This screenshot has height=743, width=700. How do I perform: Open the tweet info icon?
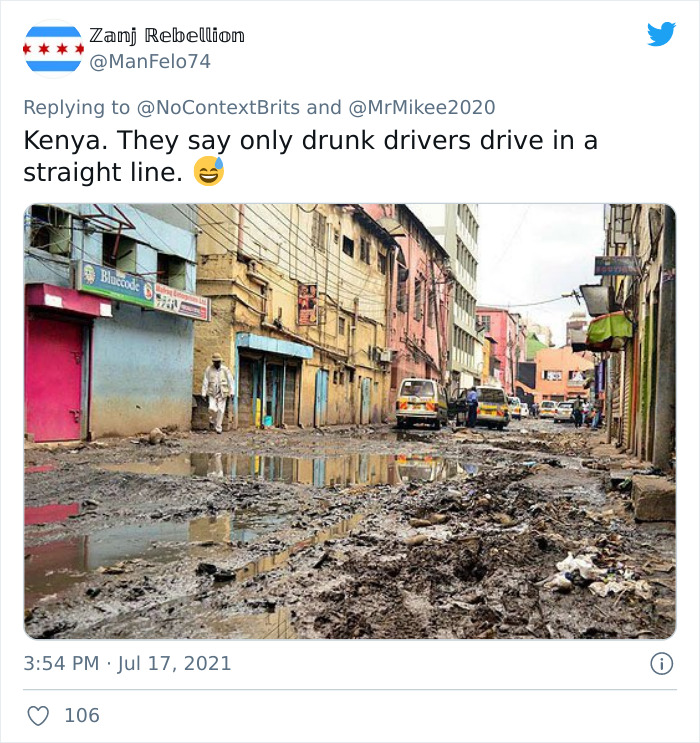pyautogui.click(x=660, y=663)
